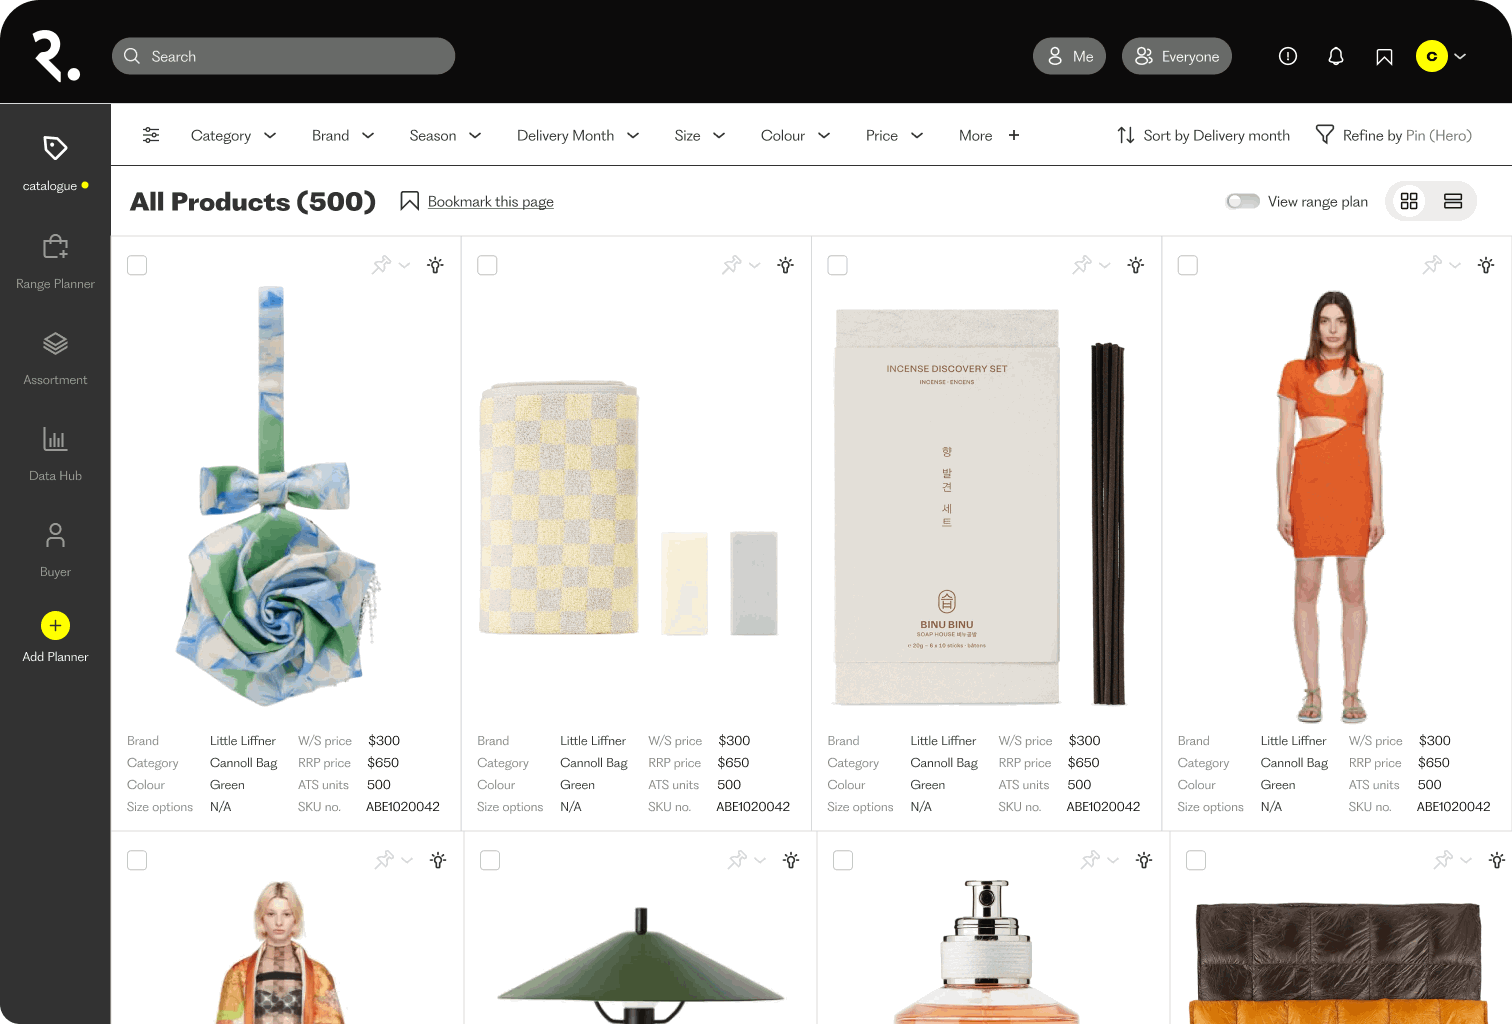1512x1024 pixels.
Task: Switch to list view layout icon
Action: click(x=1453, y=201)
